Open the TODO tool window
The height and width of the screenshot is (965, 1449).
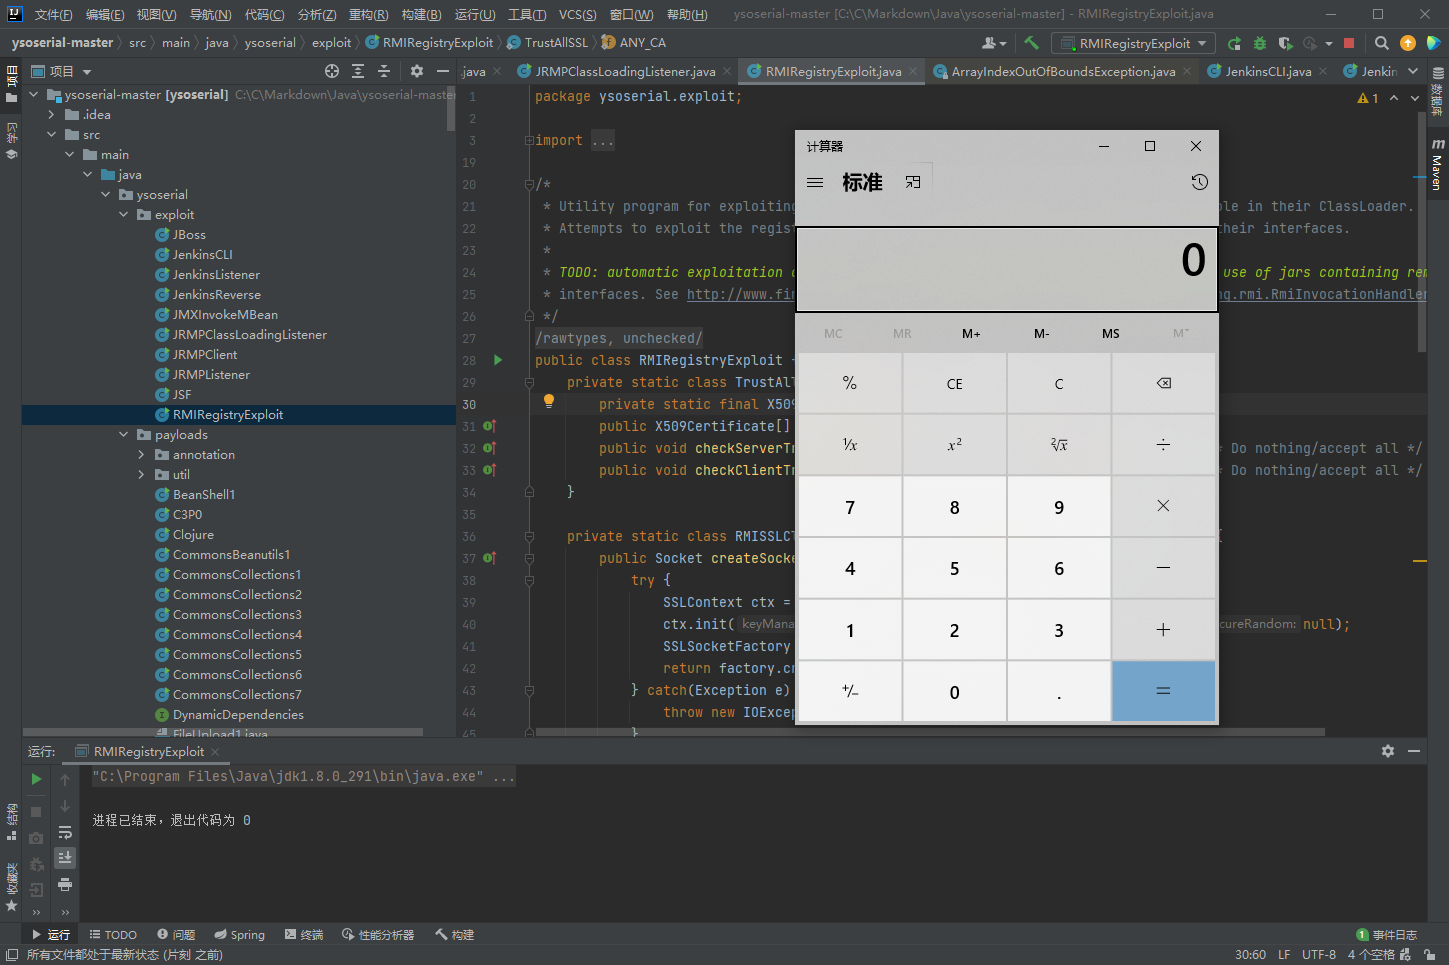pos(113,935)
